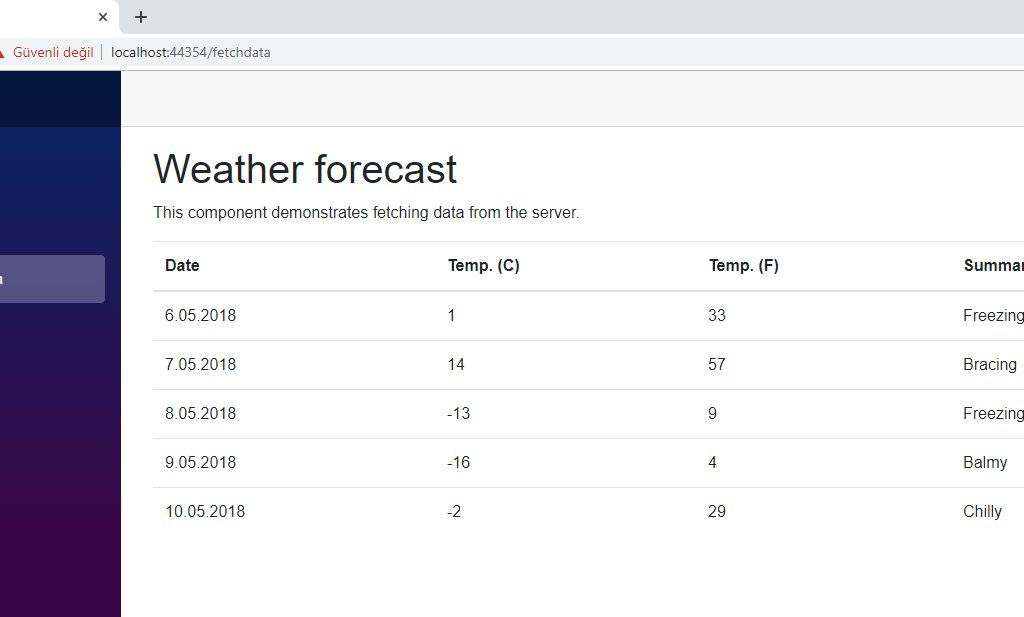
Task: Click the "Güvenli değil" security label
Action: [x=53, y=52]
